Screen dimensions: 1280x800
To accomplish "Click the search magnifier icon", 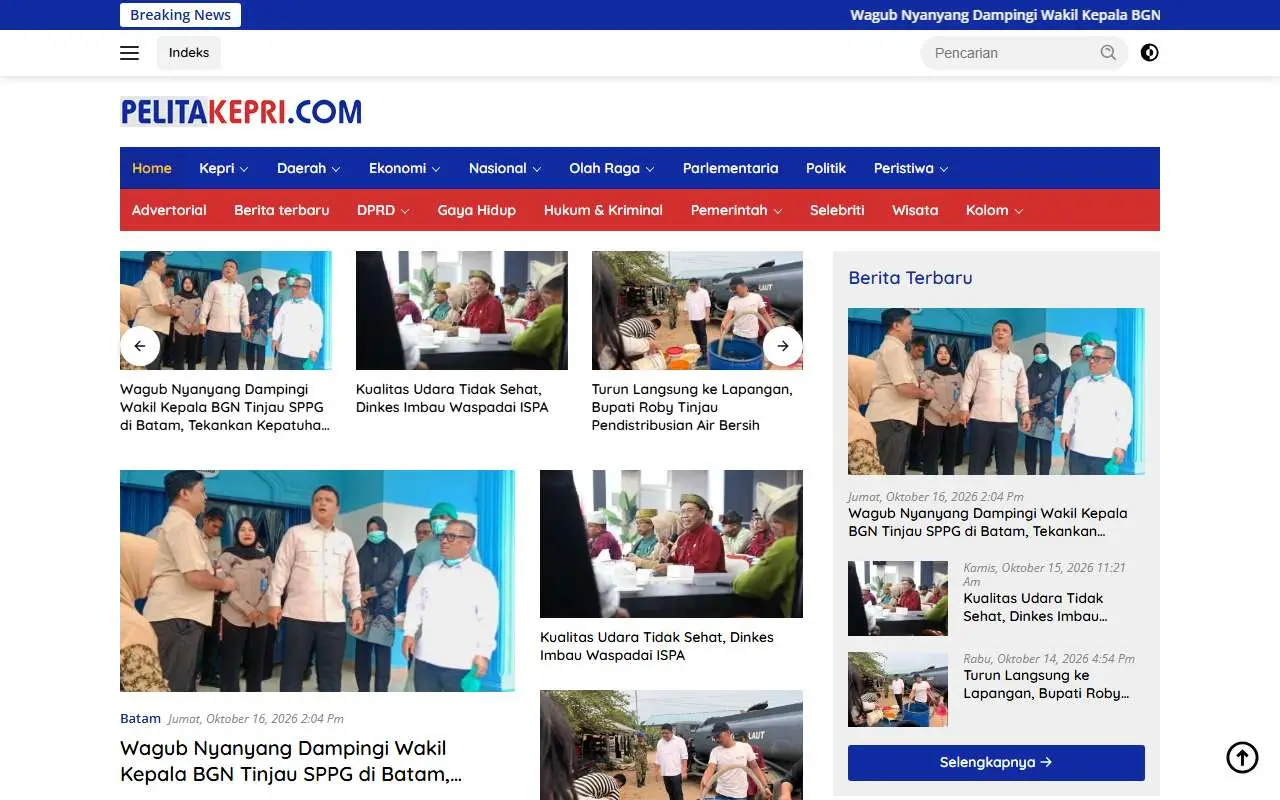I will (x=1108, y=53).
